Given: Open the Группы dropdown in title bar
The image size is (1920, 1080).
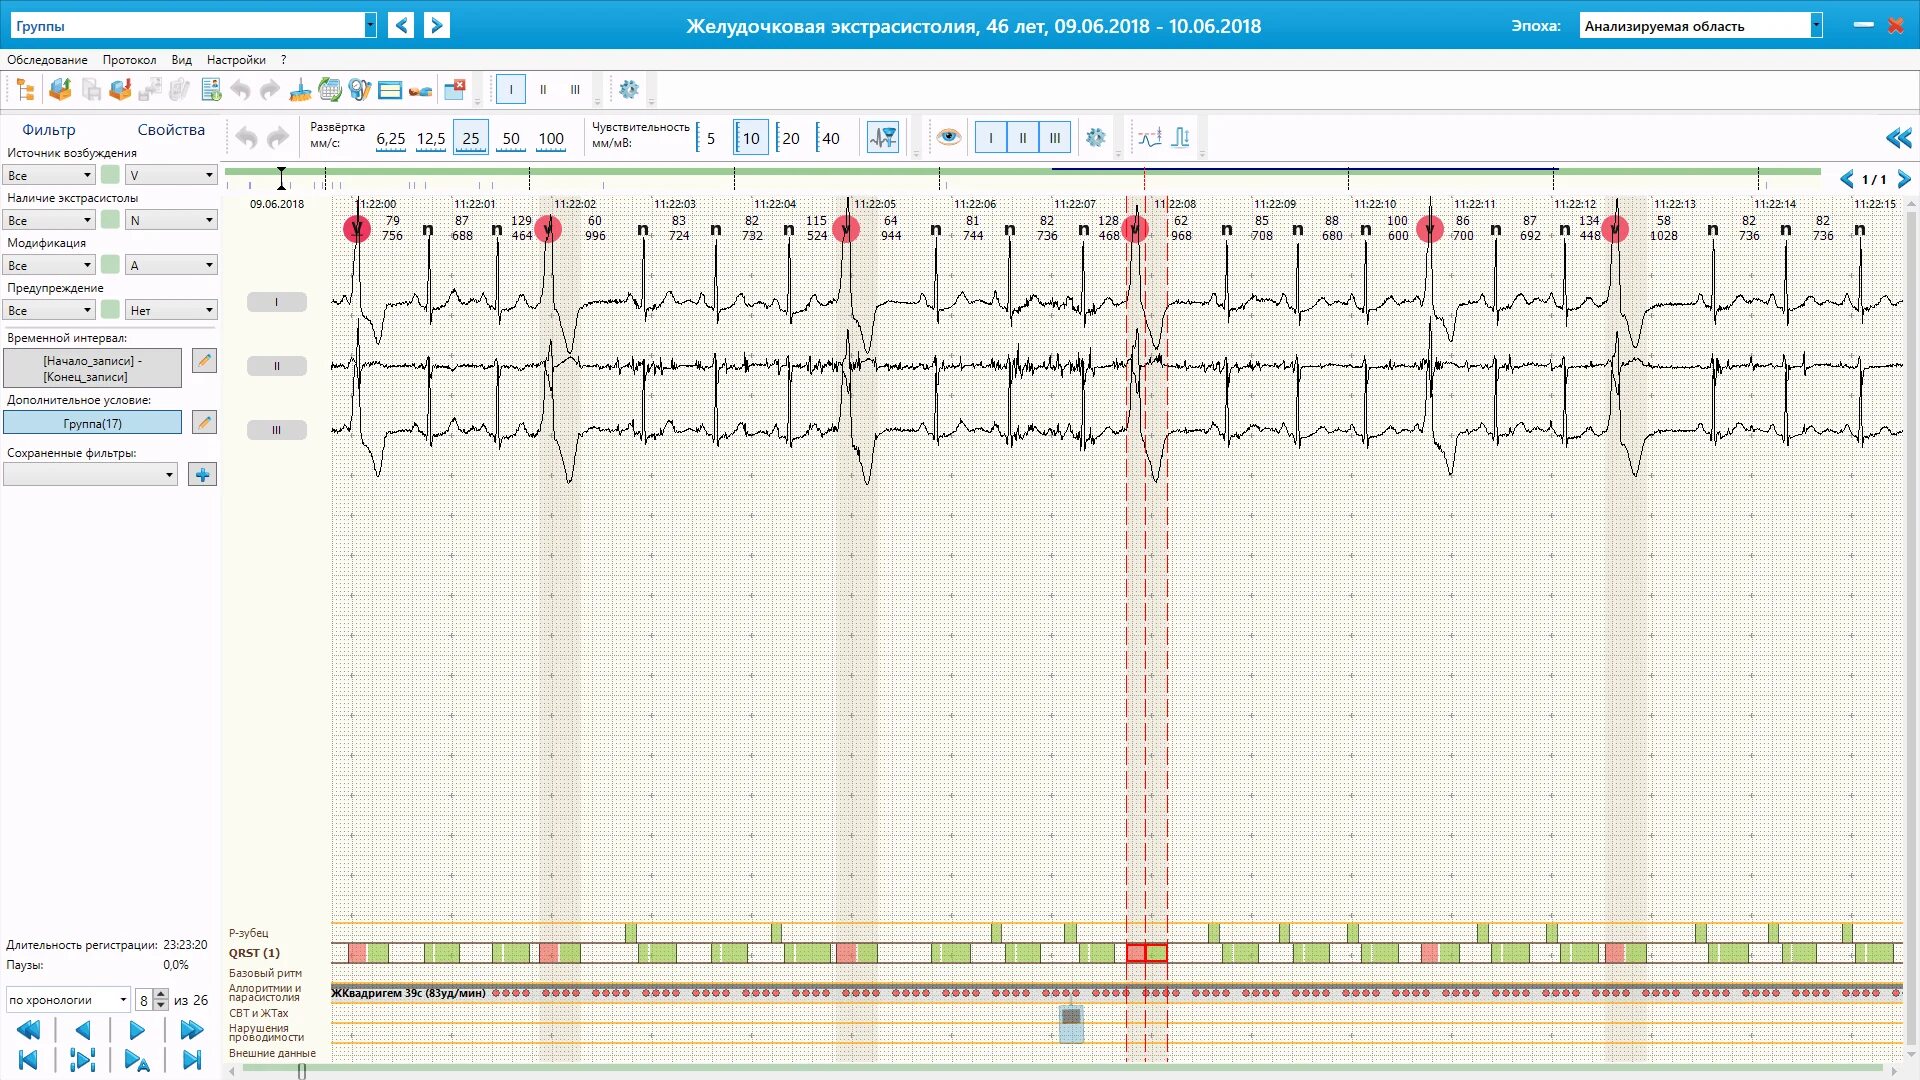Looking at the screenshot, I should (x=370, y=25).
